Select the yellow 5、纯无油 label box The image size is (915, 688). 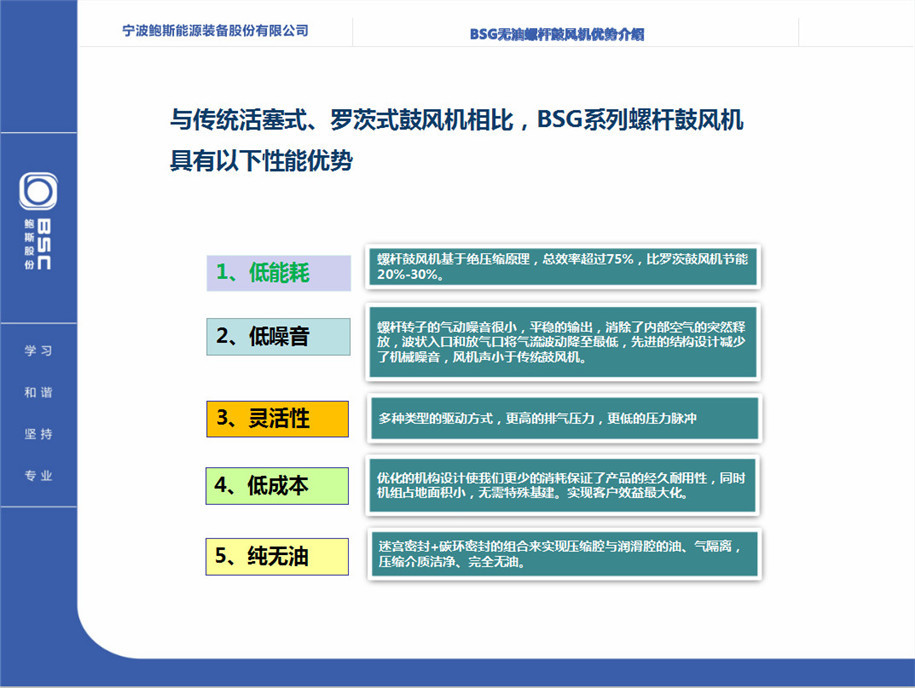278,557
